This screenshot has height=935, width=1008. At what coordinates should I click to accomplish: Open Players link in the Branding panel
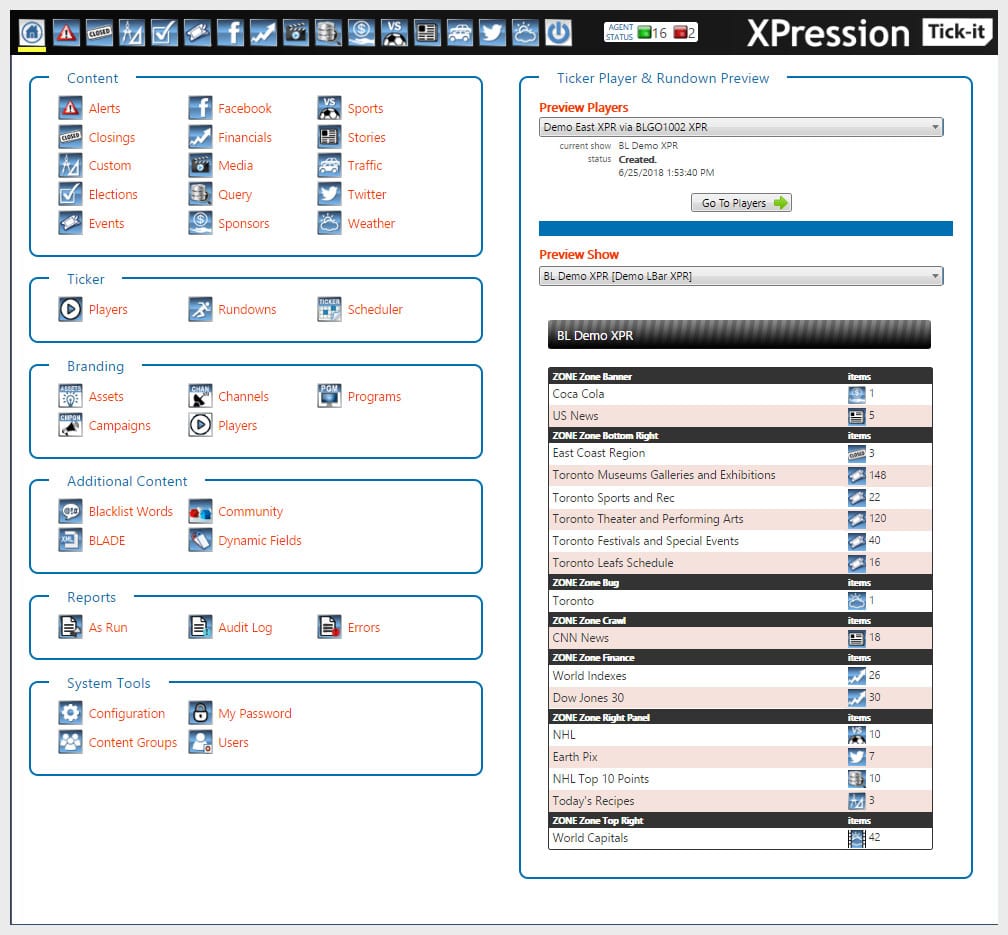point(237,426)
